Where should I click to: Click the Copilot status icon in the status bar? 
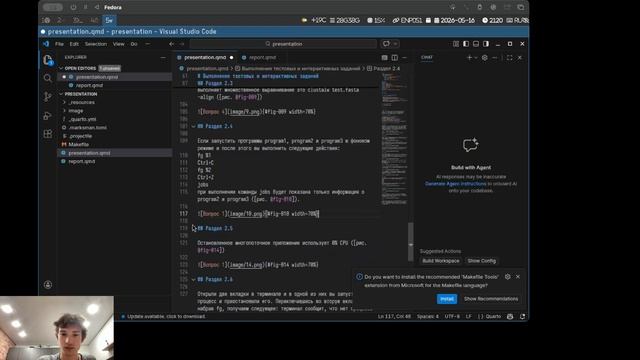click(x=510, y=316)
